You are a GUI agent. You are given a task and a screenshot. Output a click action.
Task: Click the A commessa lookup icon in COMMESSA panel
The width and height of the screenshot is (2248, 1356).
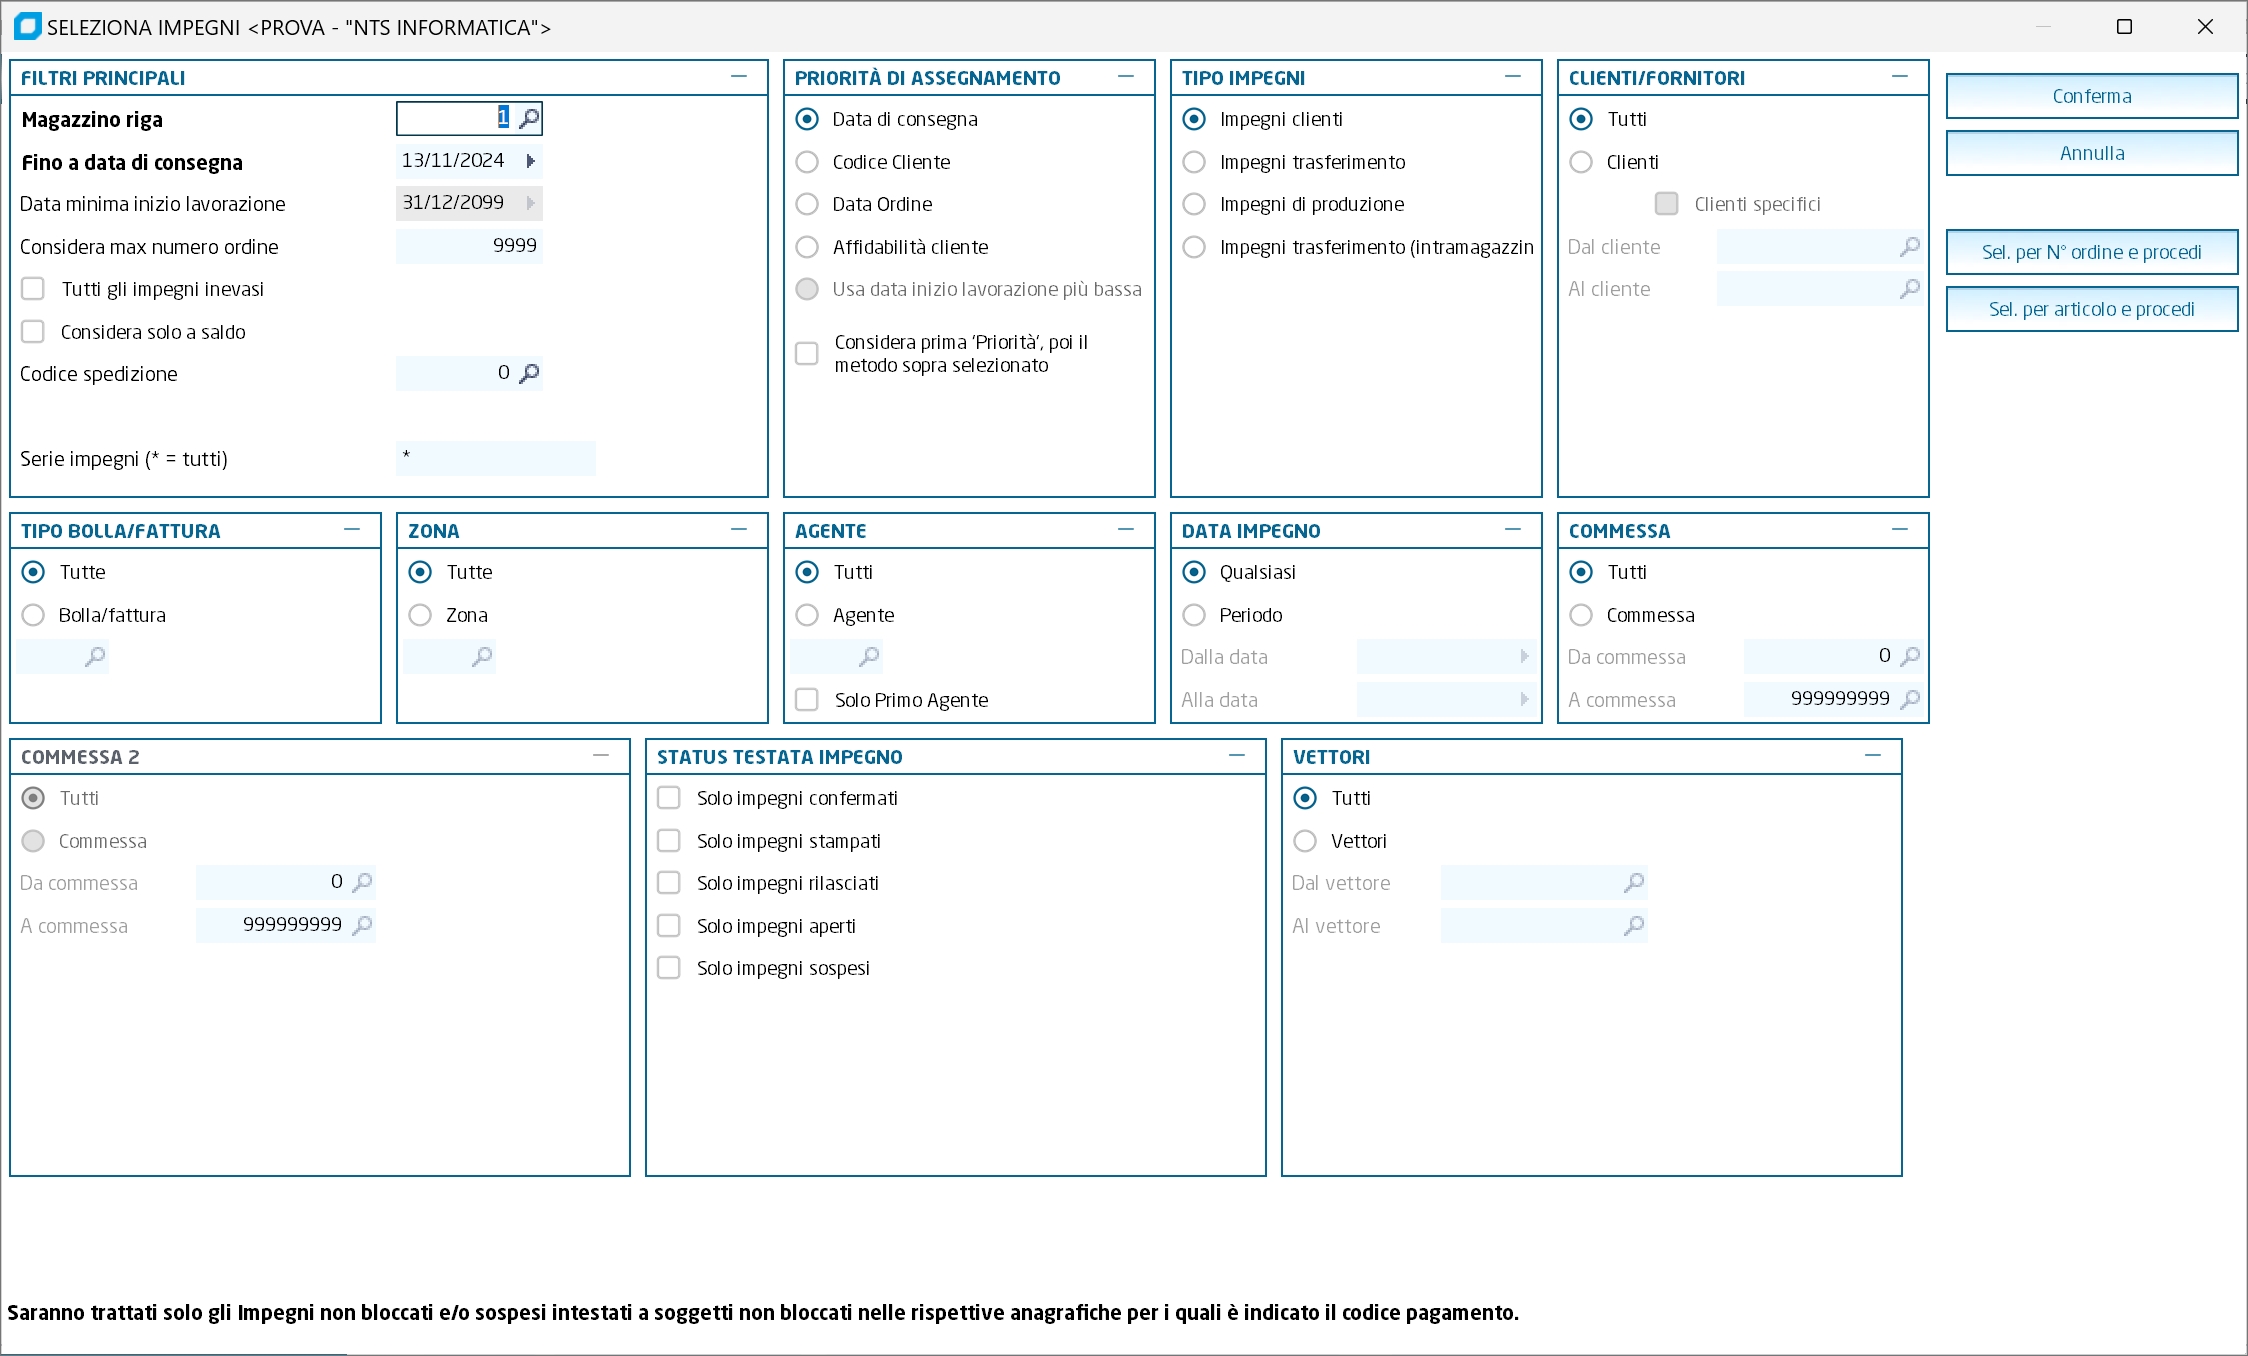1909,699
